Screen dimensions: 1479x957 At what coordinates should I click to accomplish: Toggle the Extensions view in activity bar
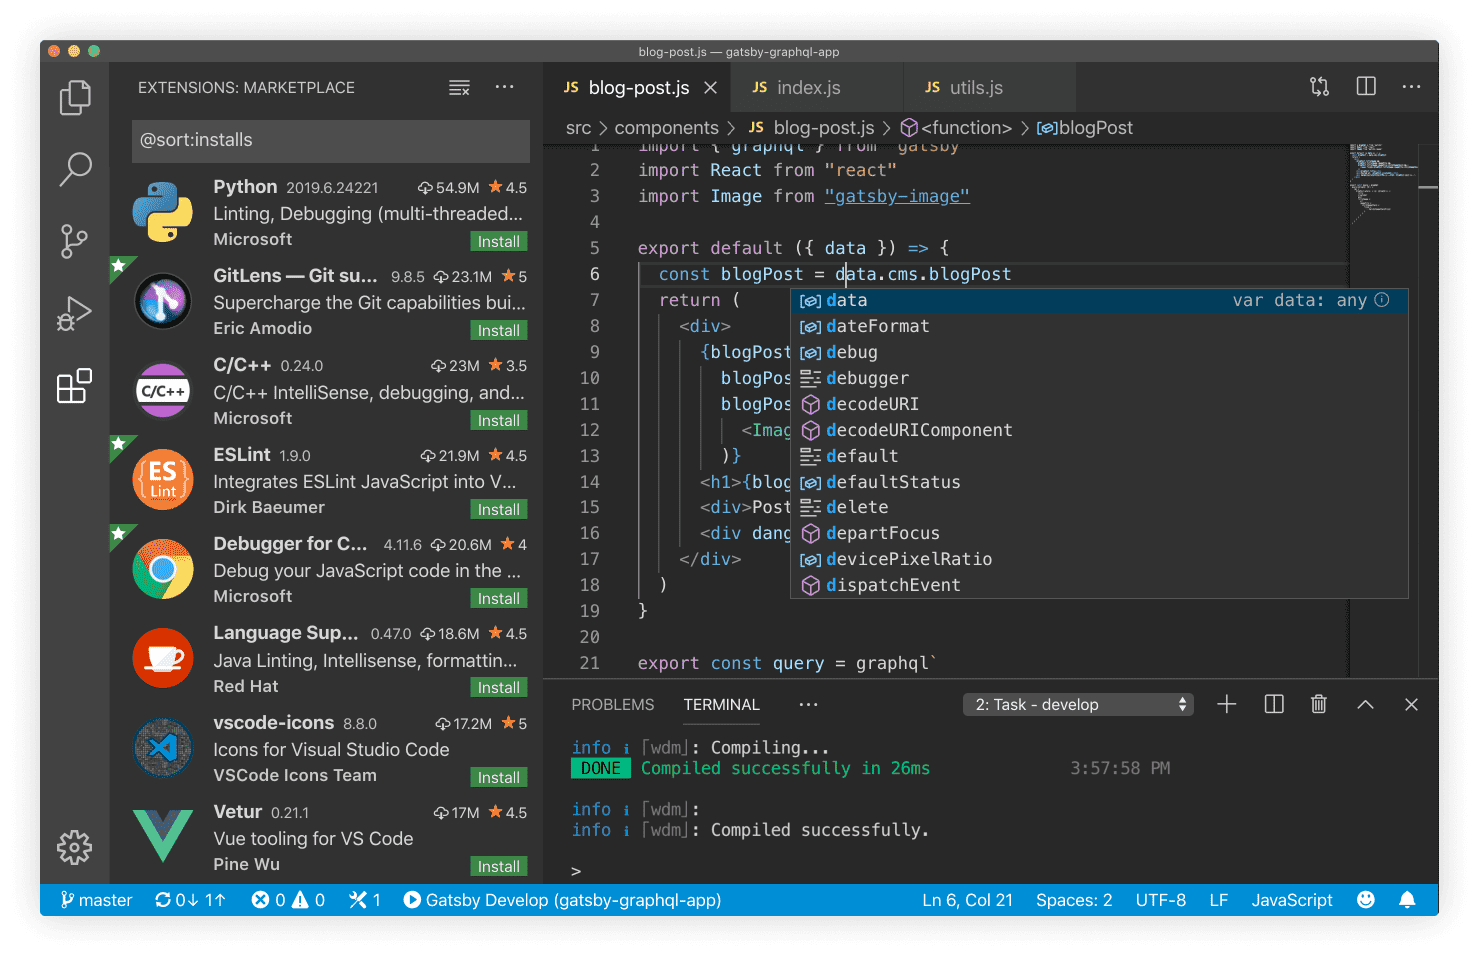[x=74, y=386]
